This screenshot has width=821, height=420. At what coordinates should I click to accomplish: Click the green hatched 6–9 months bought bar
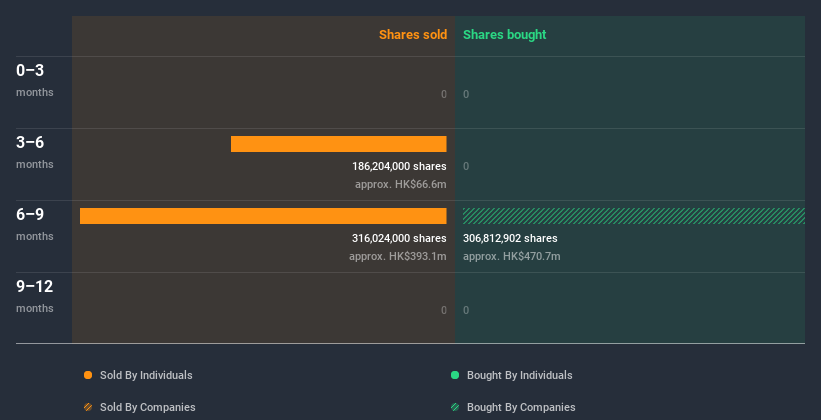(x=634, y=216)
